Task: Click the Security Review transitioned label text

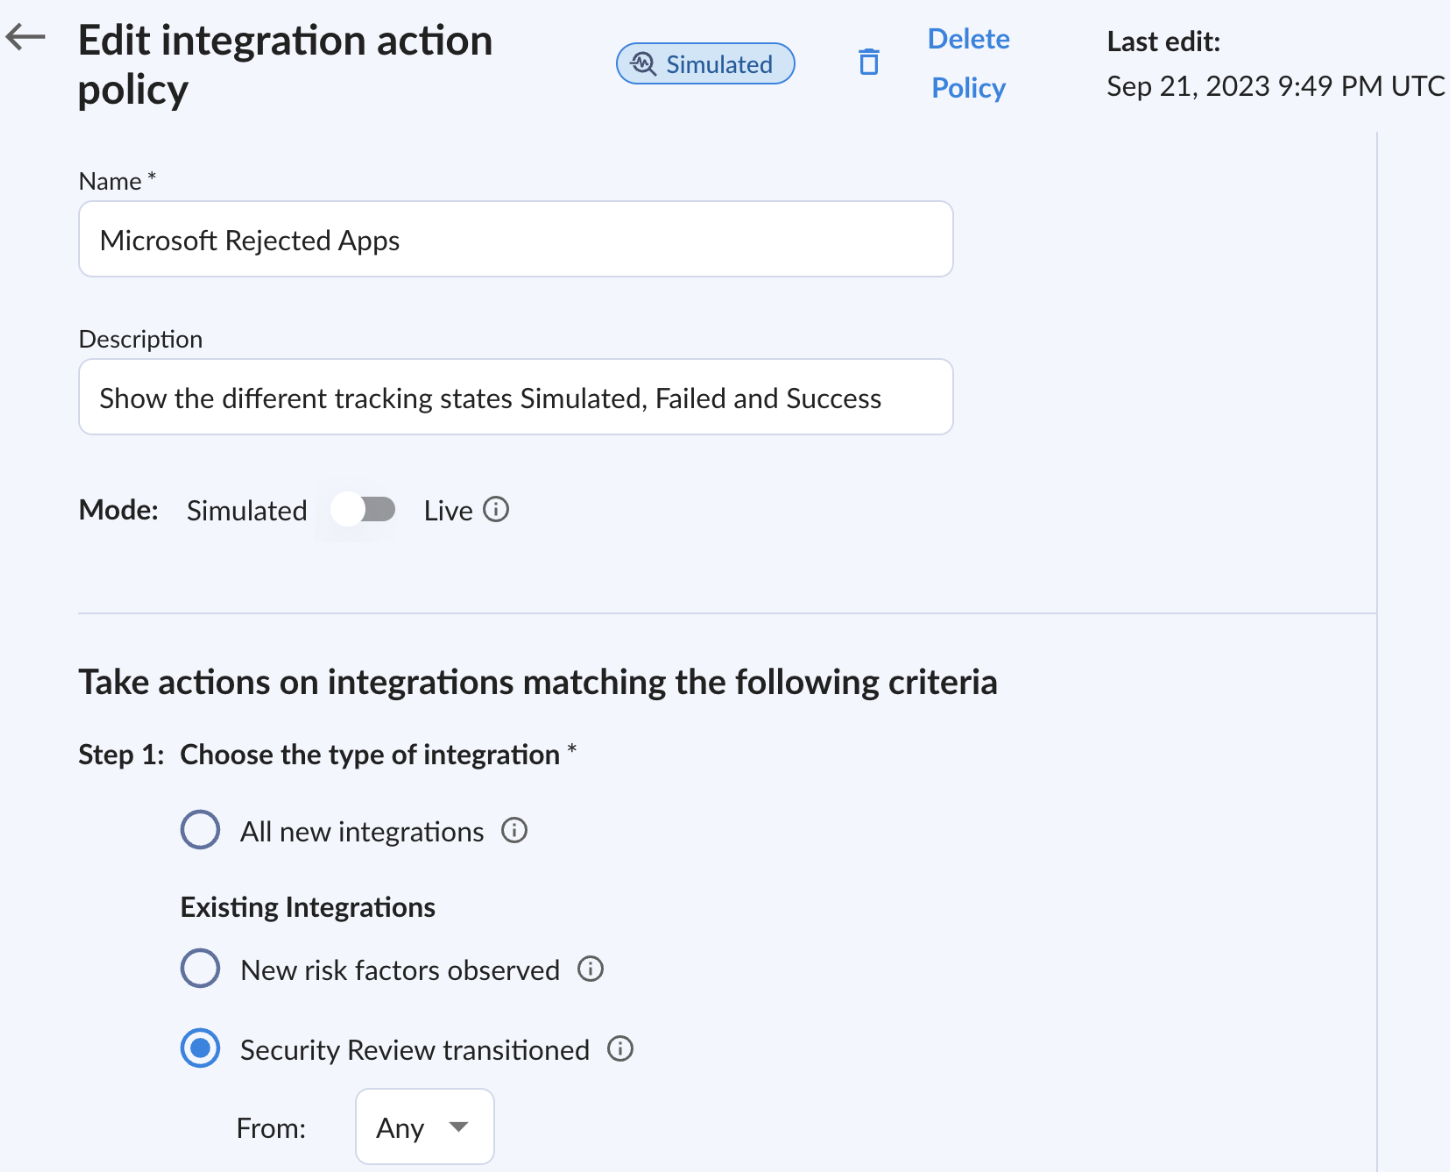Action: (x=414, y=1050)
